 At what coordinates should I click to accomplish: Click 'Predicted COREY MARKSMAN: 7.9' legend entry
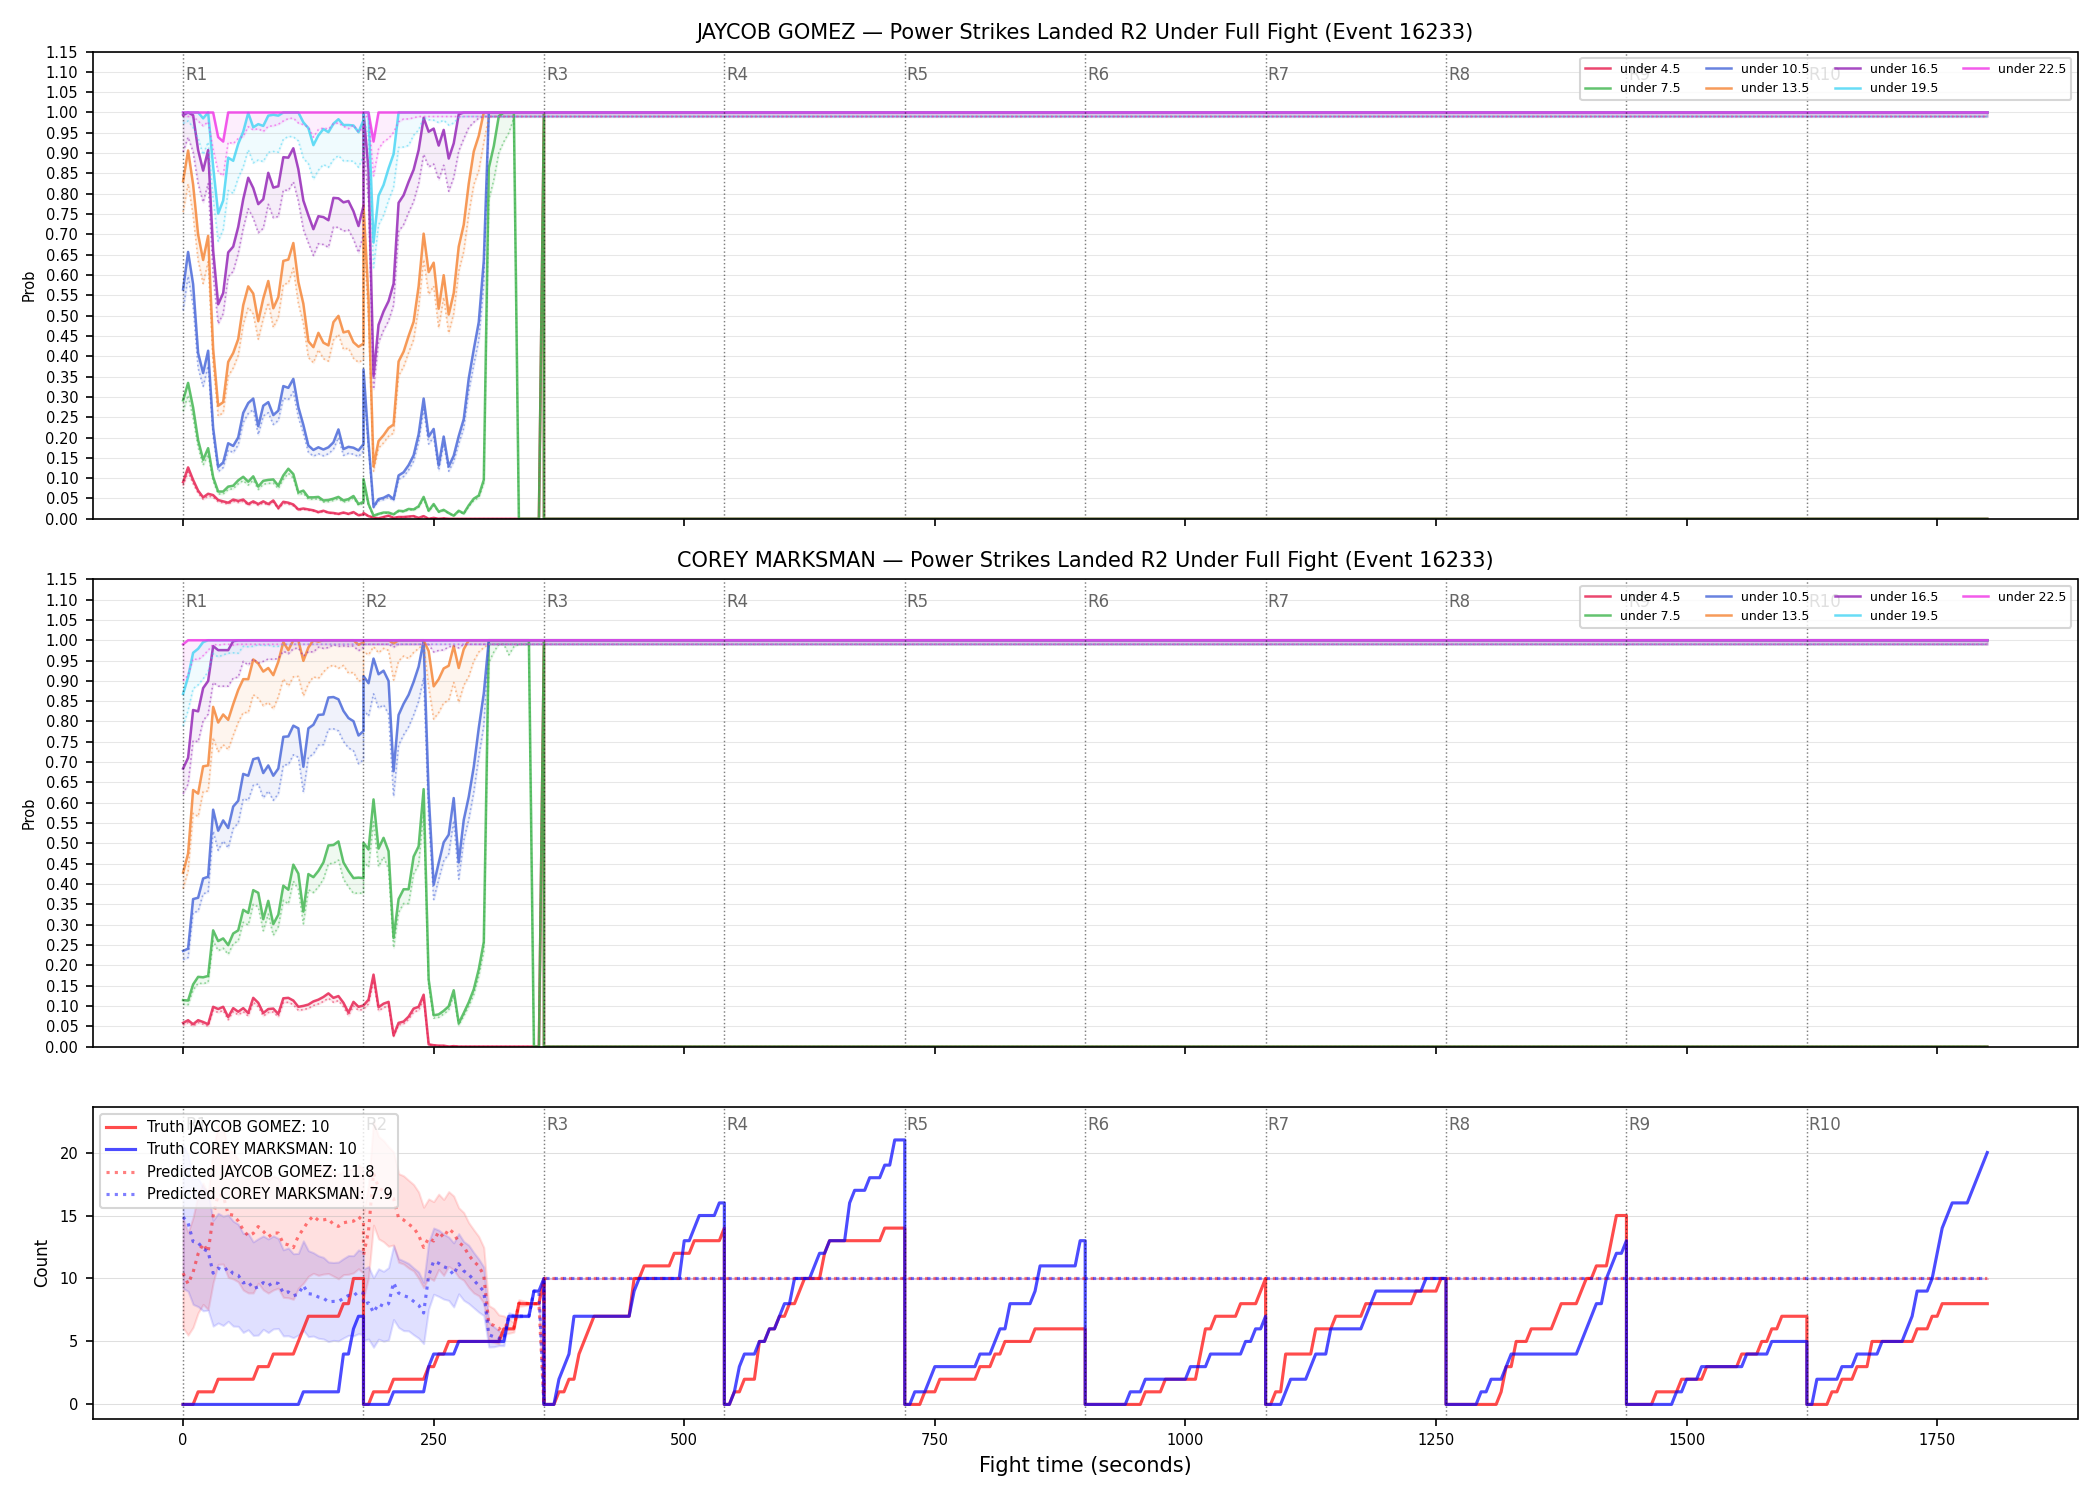point(248,1194)
